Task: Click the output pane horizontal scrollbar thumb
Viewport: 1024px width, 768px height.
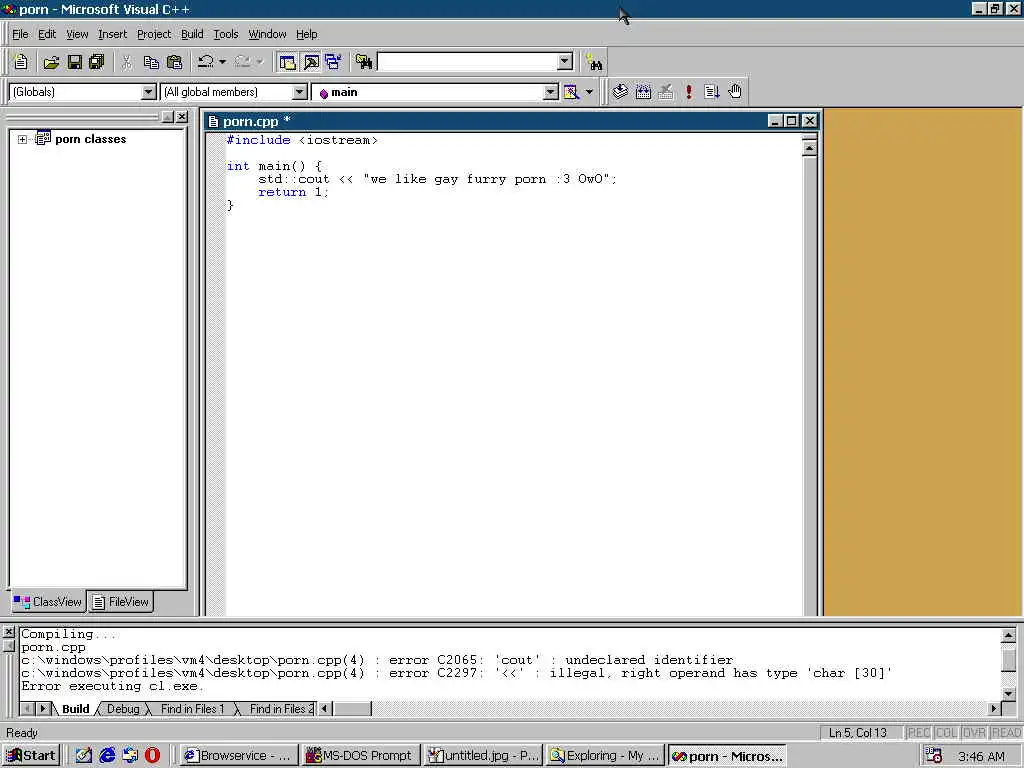Action: pos(352,709)
